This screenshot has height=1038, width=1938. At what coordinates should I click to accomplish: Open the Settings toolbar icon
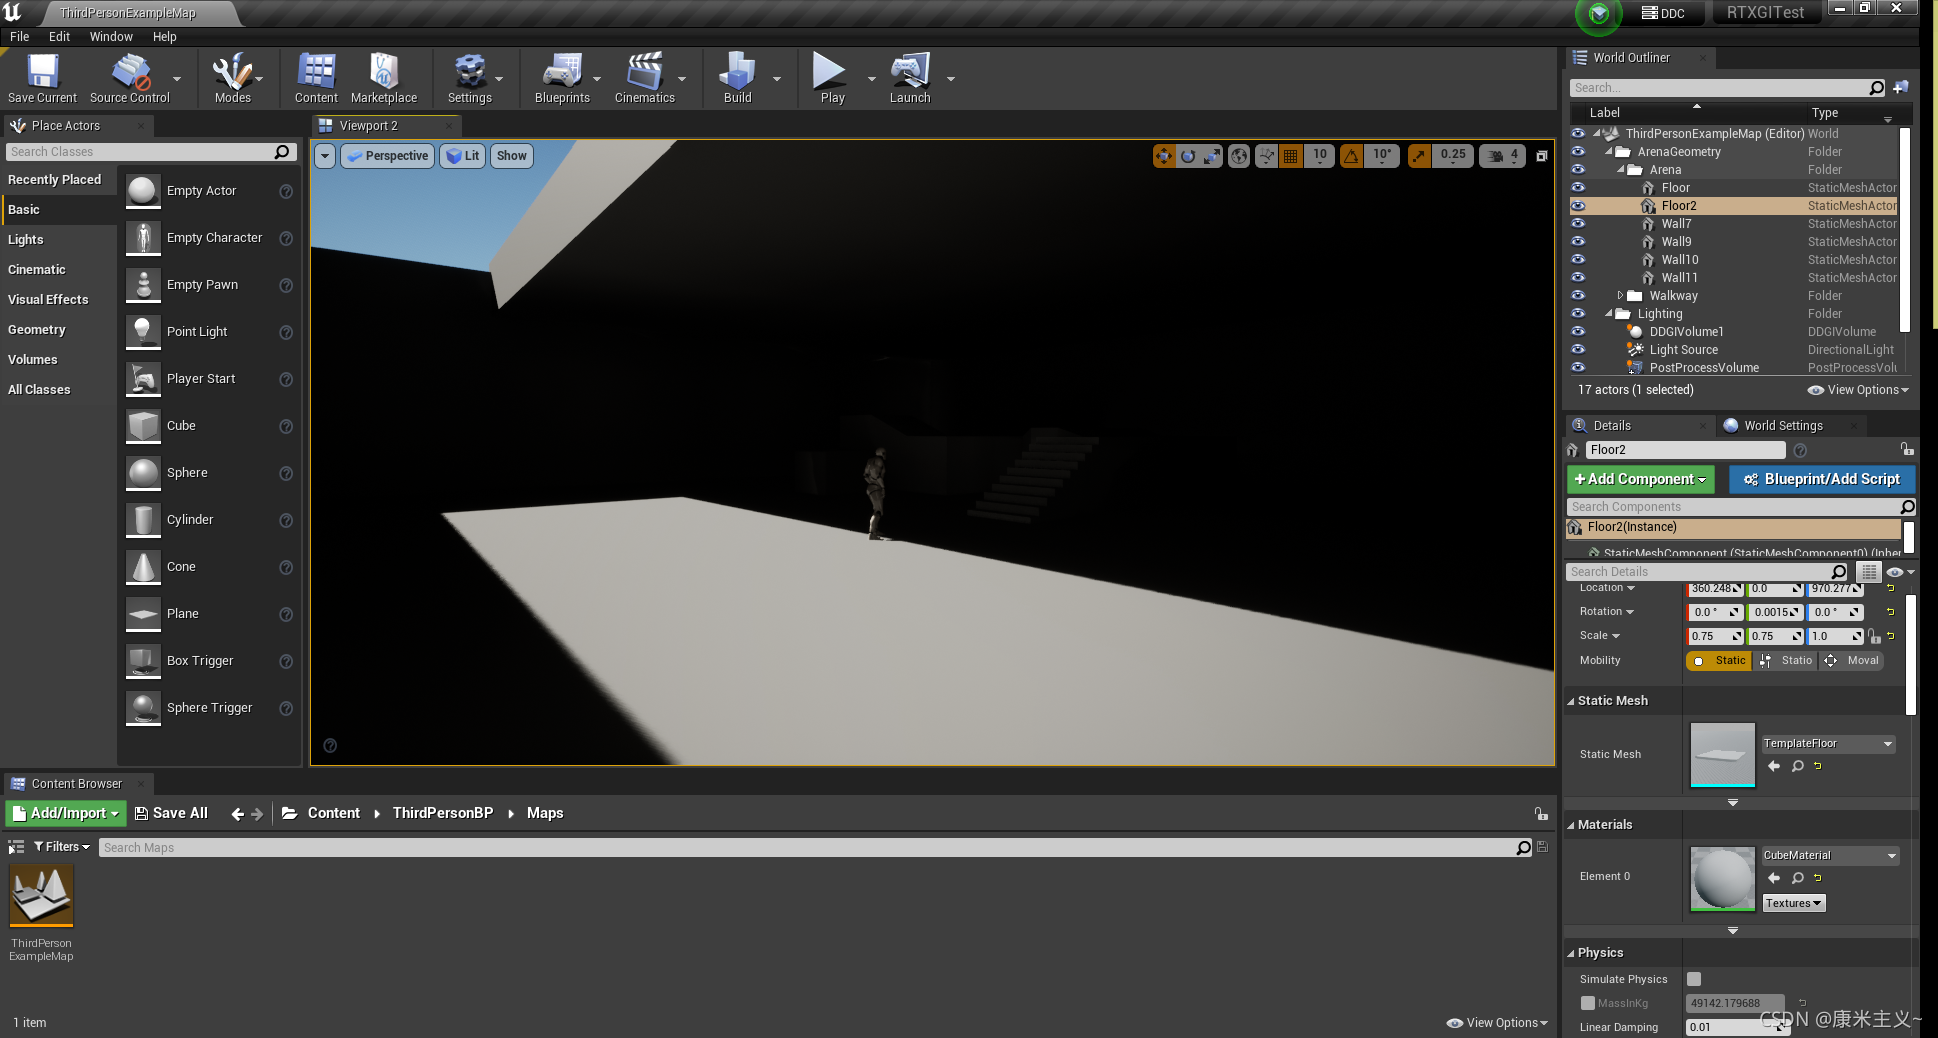coord(469,78)
